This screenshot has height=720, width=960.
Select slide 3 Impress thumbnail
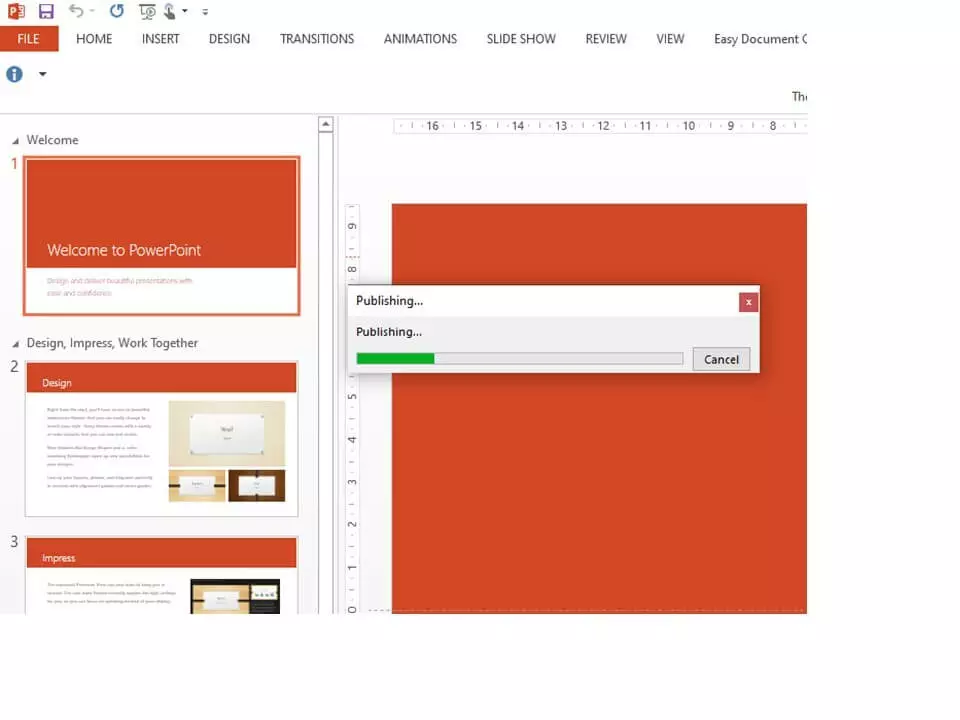click(x=162, y=575)
